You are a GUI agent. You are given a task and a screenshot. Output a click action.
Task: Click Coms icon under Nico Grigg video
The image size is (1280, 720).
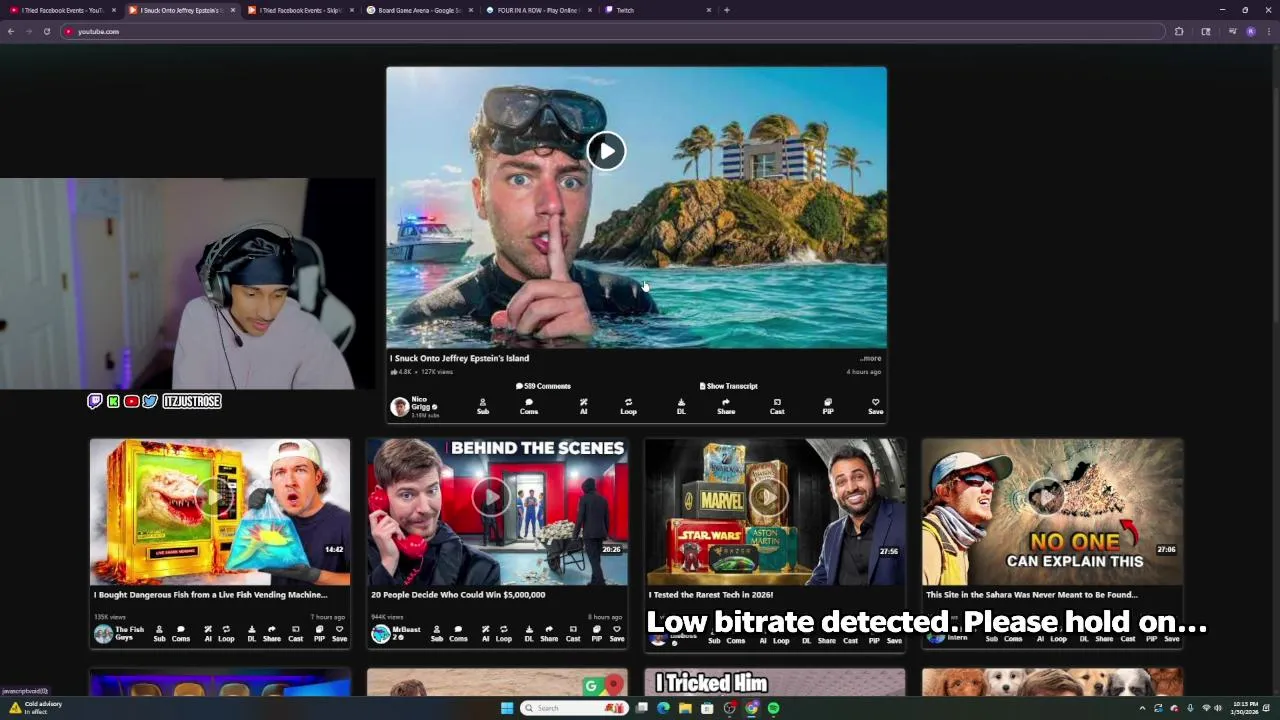529,406
